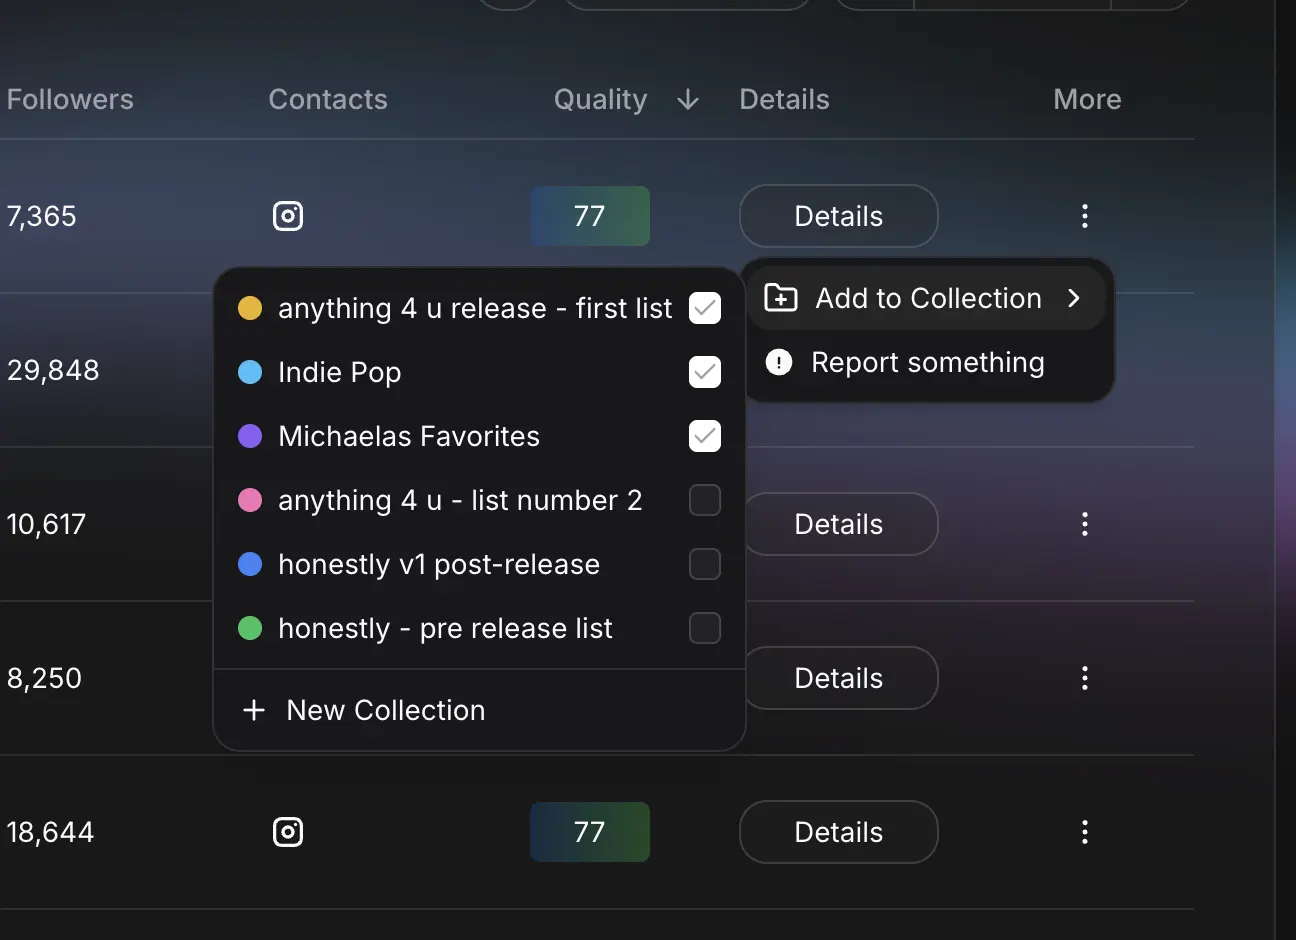1296x940 pixels.
Task: Click the light blue dot of Indie Pop
Action: pyautogui.click(x=250, y=372)
